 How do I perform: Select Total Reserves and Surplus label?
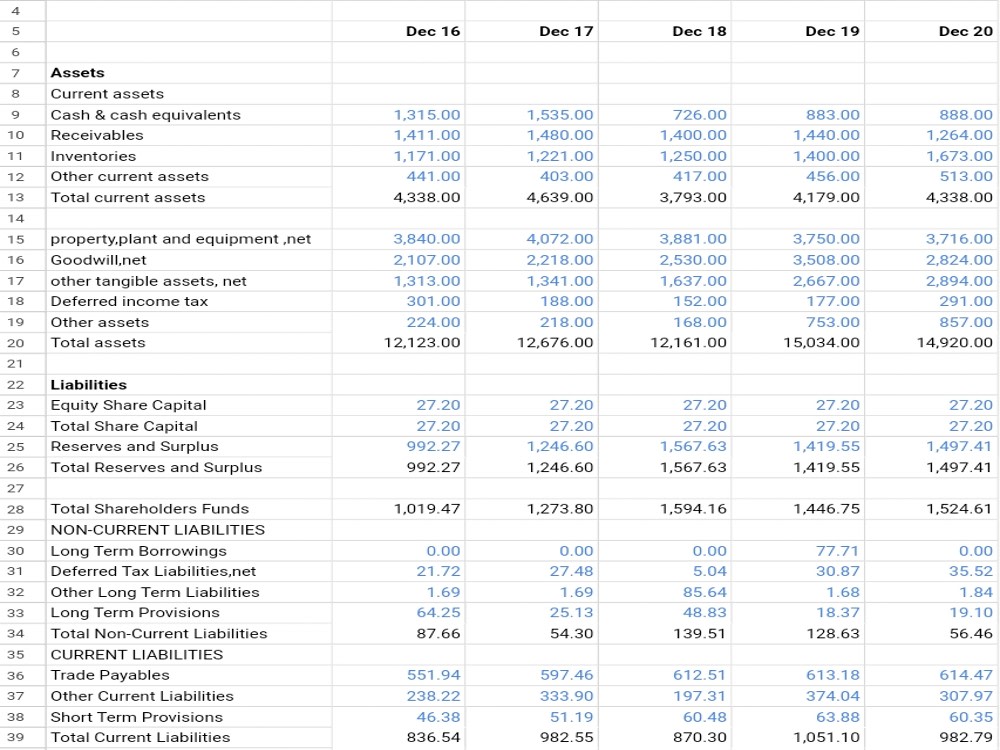click(156, 467)
